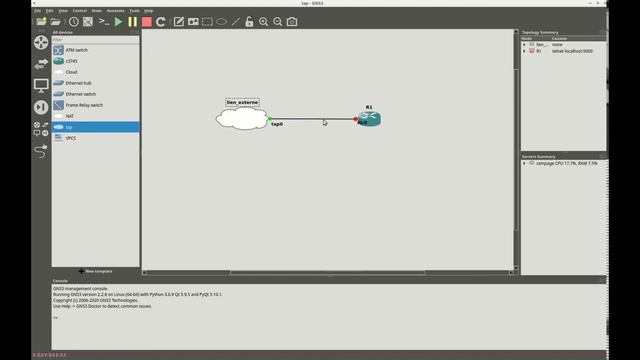The height and width of the screenshot is (360, 640).
Task: Select the Draw rectangle tool
Action: tap(207, 22)
